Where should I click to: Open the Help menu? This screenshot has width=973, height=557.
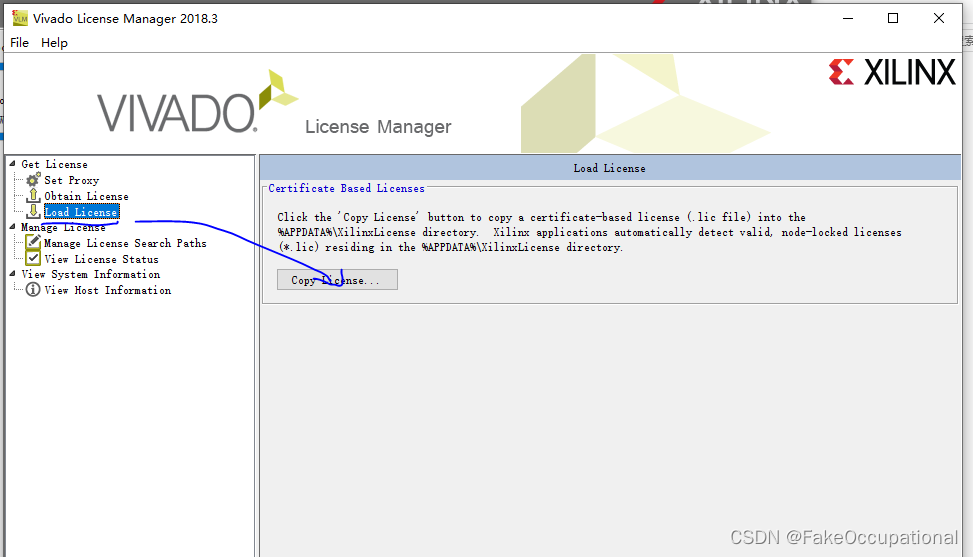pos(54,42)
